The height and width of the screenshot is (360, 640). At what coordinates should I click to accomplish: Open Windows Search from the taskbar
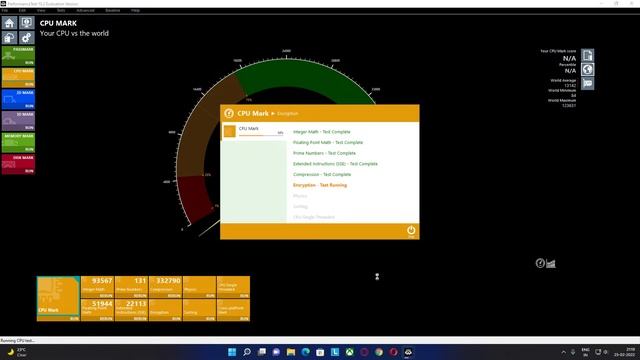click(x=247, y=352)
